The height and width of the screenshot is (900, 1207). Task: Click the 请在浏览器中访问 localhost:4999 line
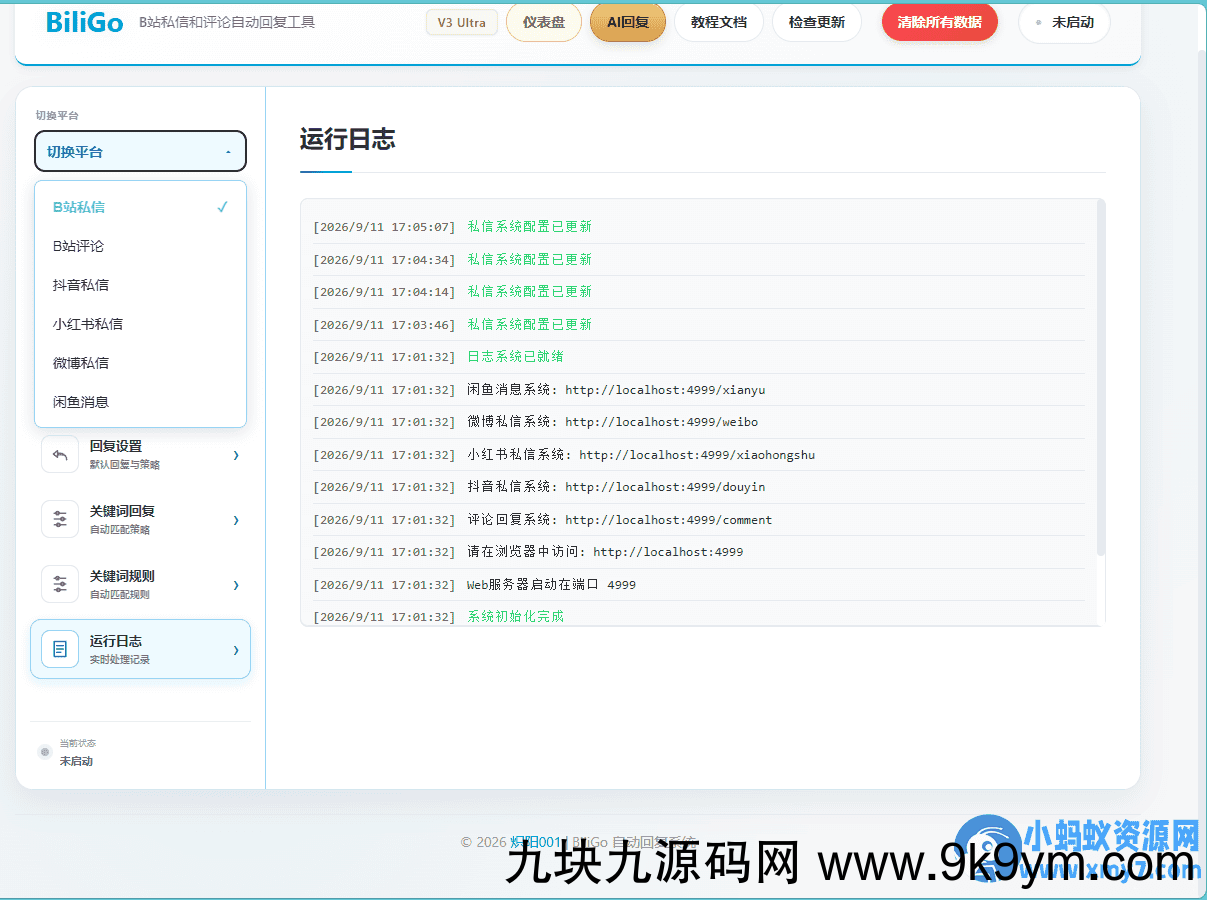(x=698, y=552)
